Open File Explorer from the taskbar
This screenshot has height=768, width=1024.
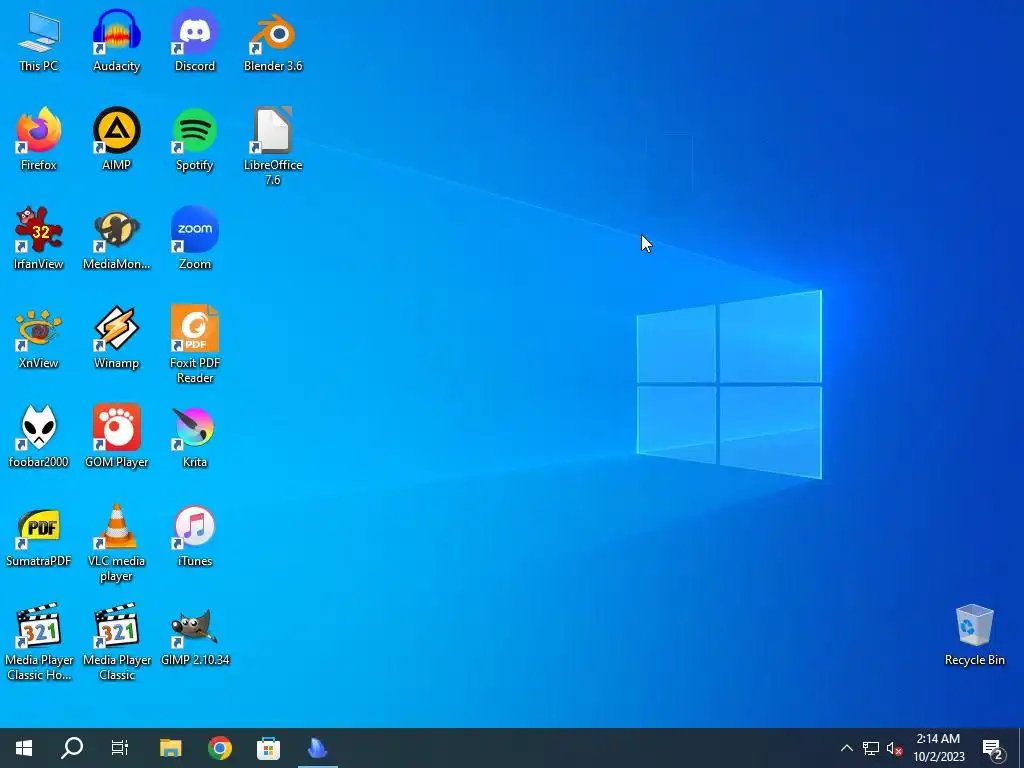[x=171, y=748]
